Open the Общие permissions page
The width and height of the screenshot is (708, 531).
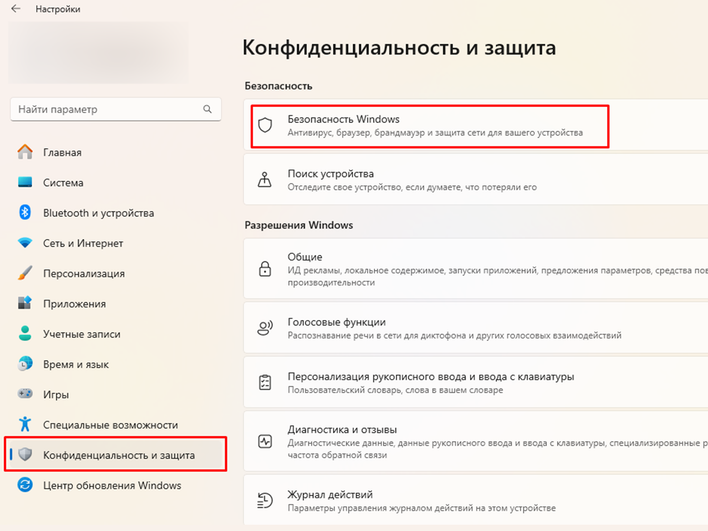coord(476,269)
